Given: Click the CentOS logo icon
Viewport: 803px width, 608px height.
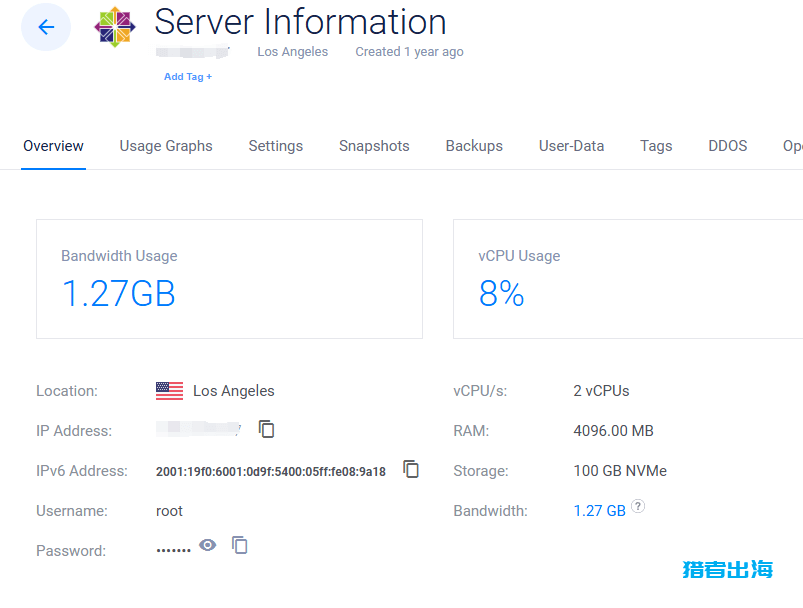Looking at the screenshot, I should click(x=115, y=27).
